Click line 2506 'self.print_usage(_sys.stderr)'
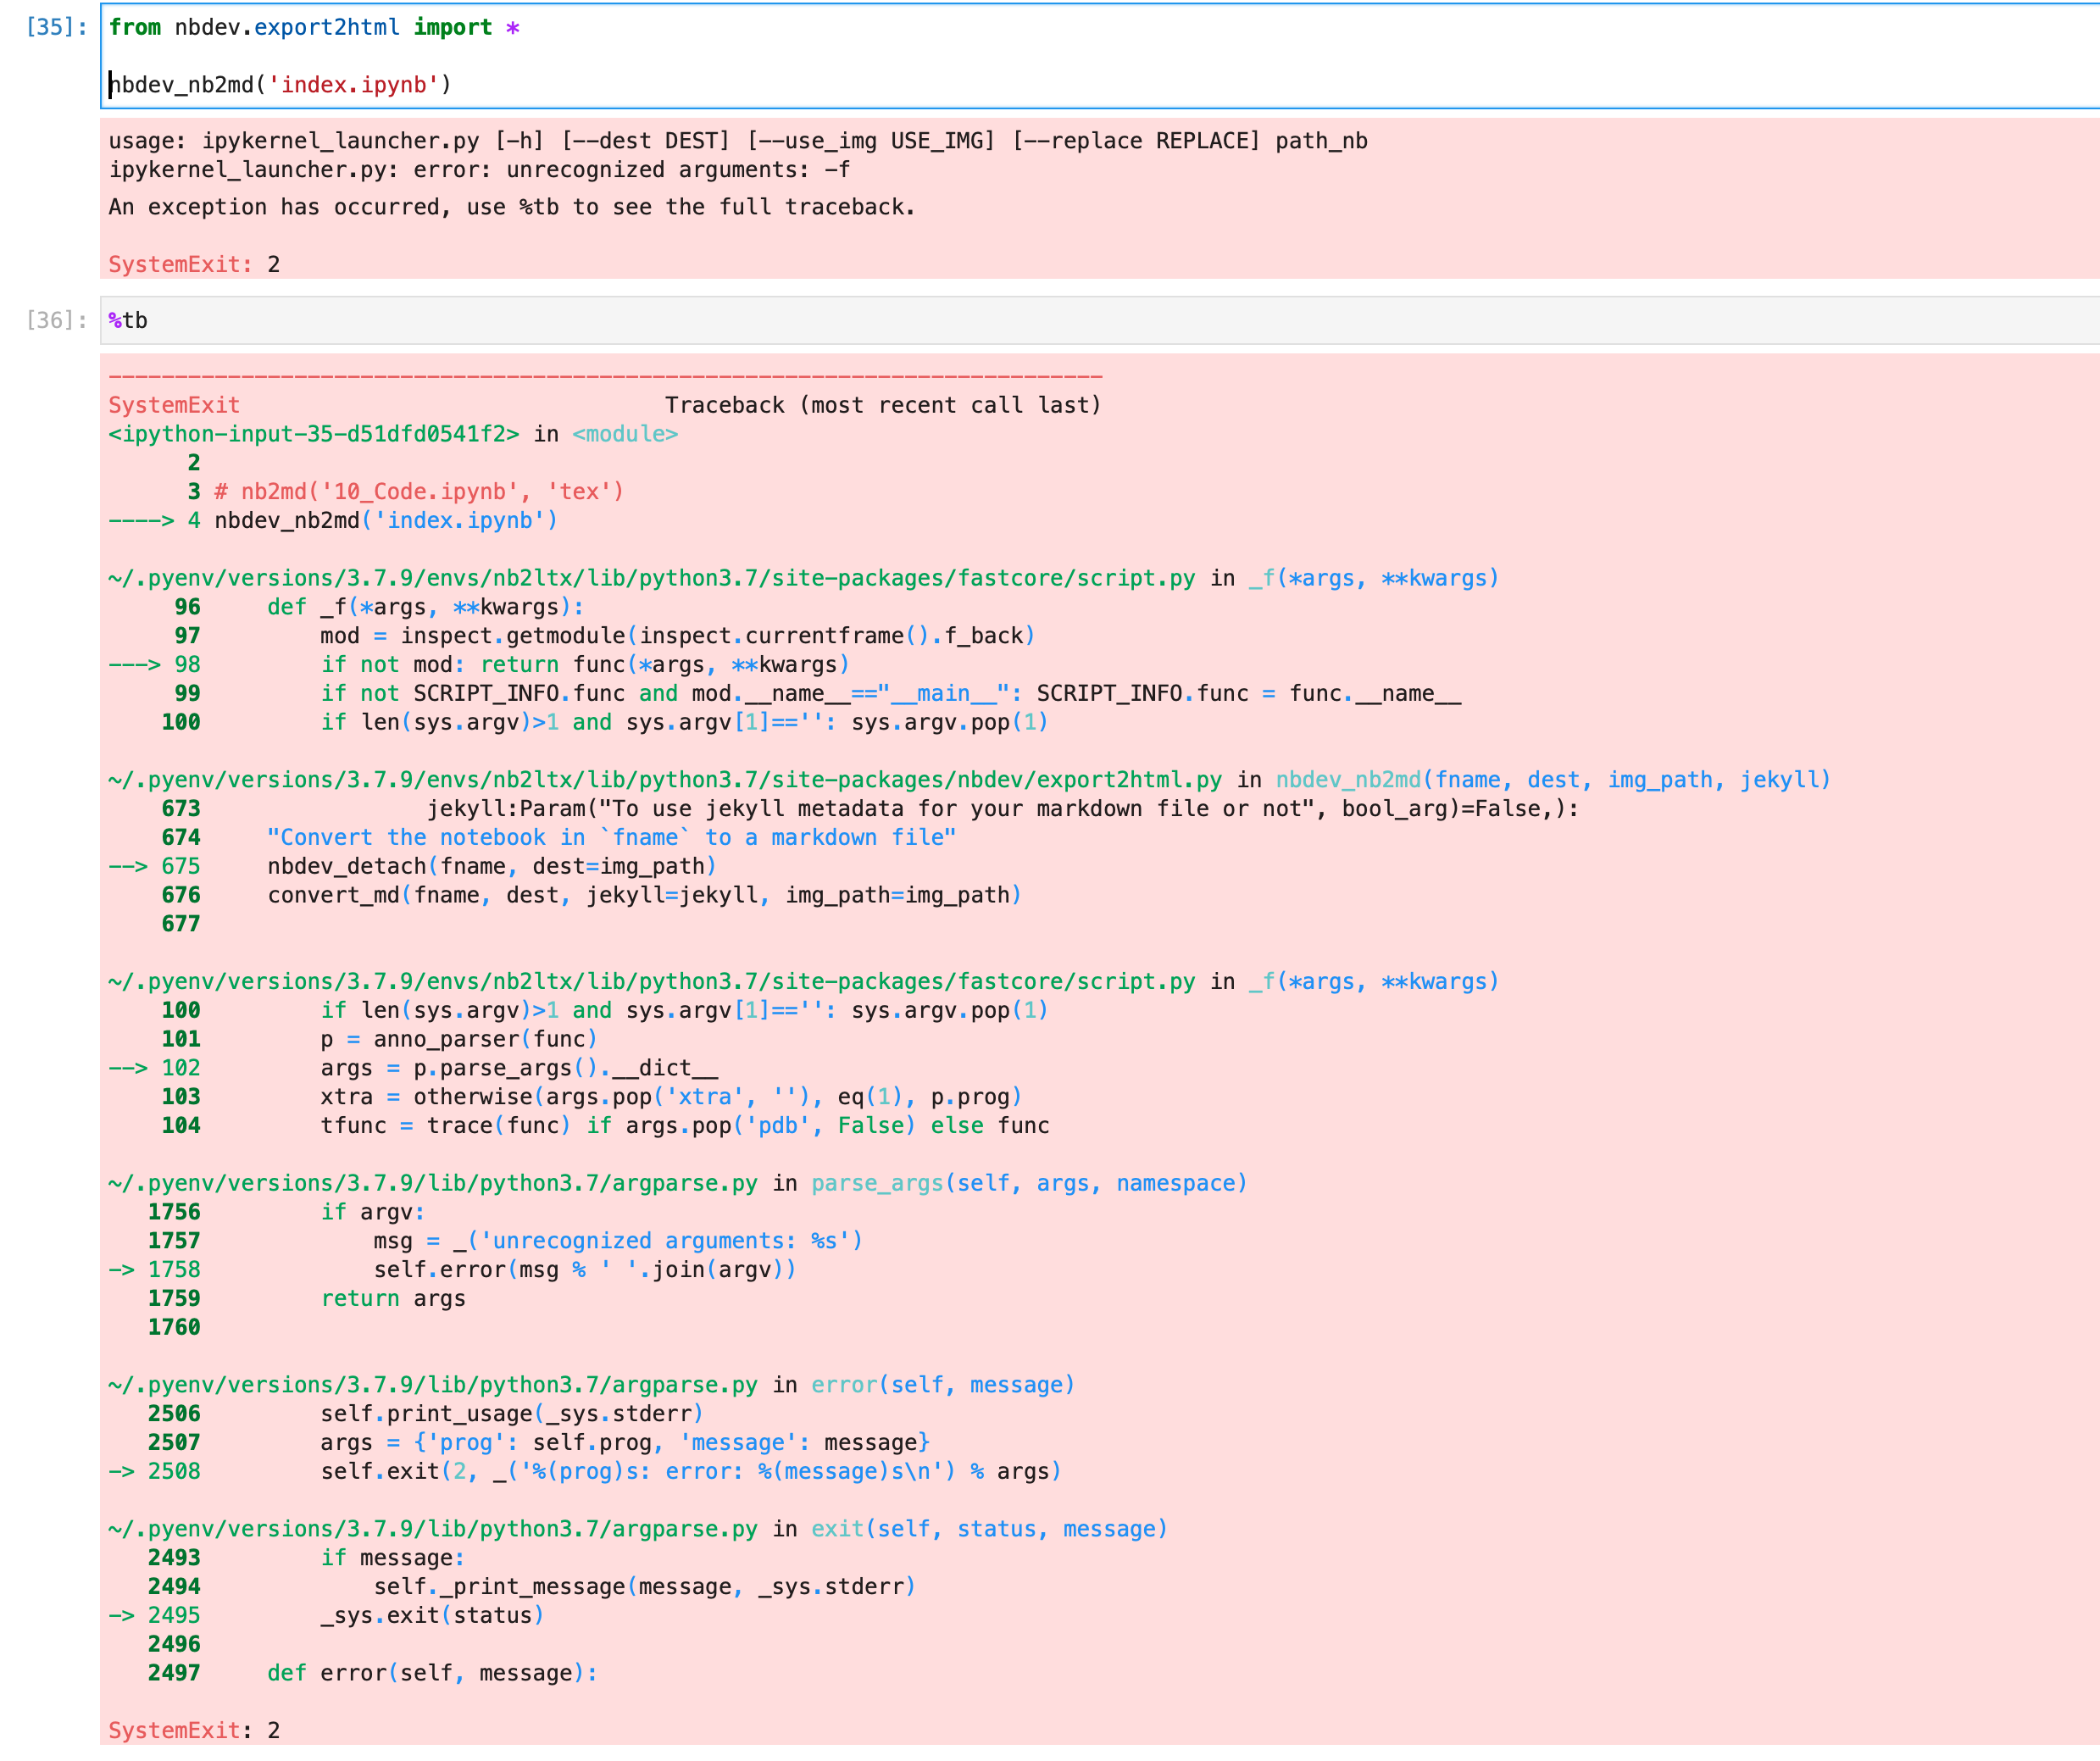Image resolution: width=2100 pixels, height=1761 pixels. click(x=512, y=1415)
